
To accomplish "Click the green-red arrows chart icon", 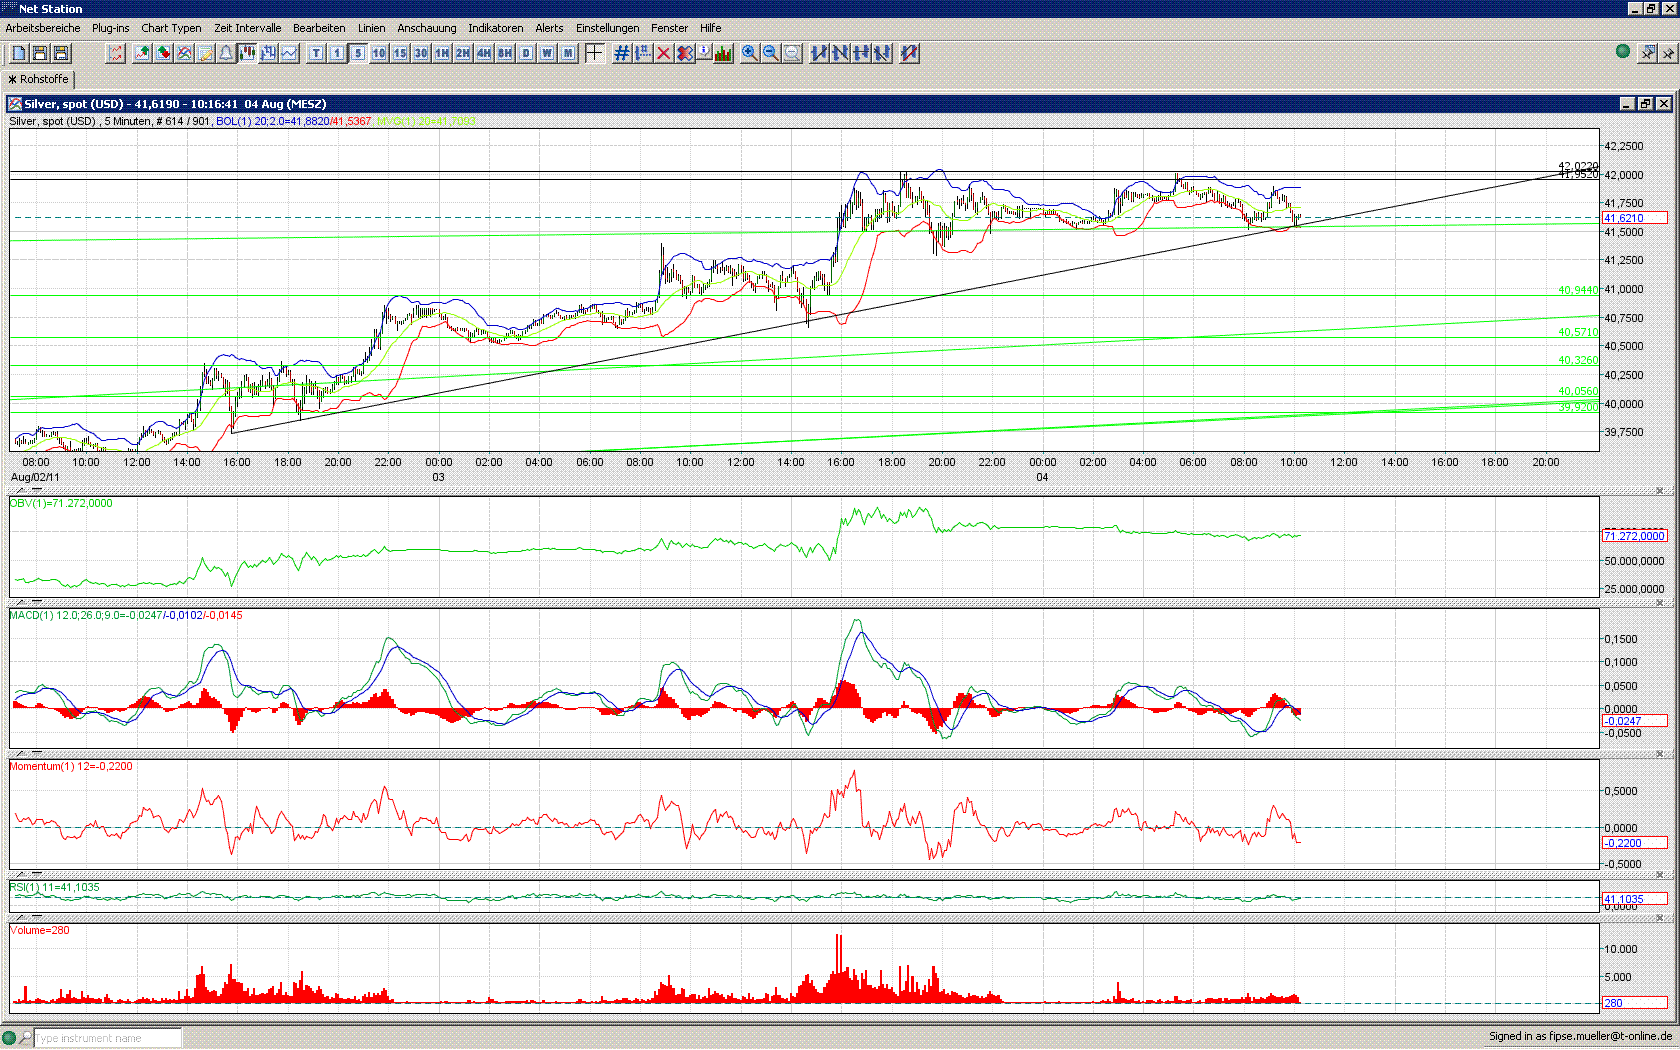I will pos(163,53).
